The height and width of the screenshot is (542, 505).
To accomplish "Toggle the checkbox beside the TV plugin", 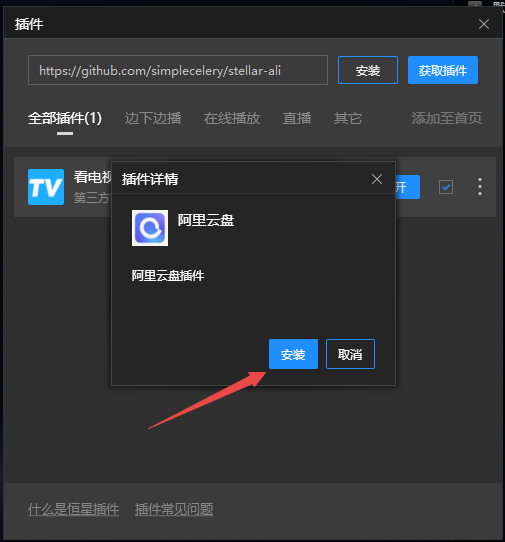I will point(446,187).
